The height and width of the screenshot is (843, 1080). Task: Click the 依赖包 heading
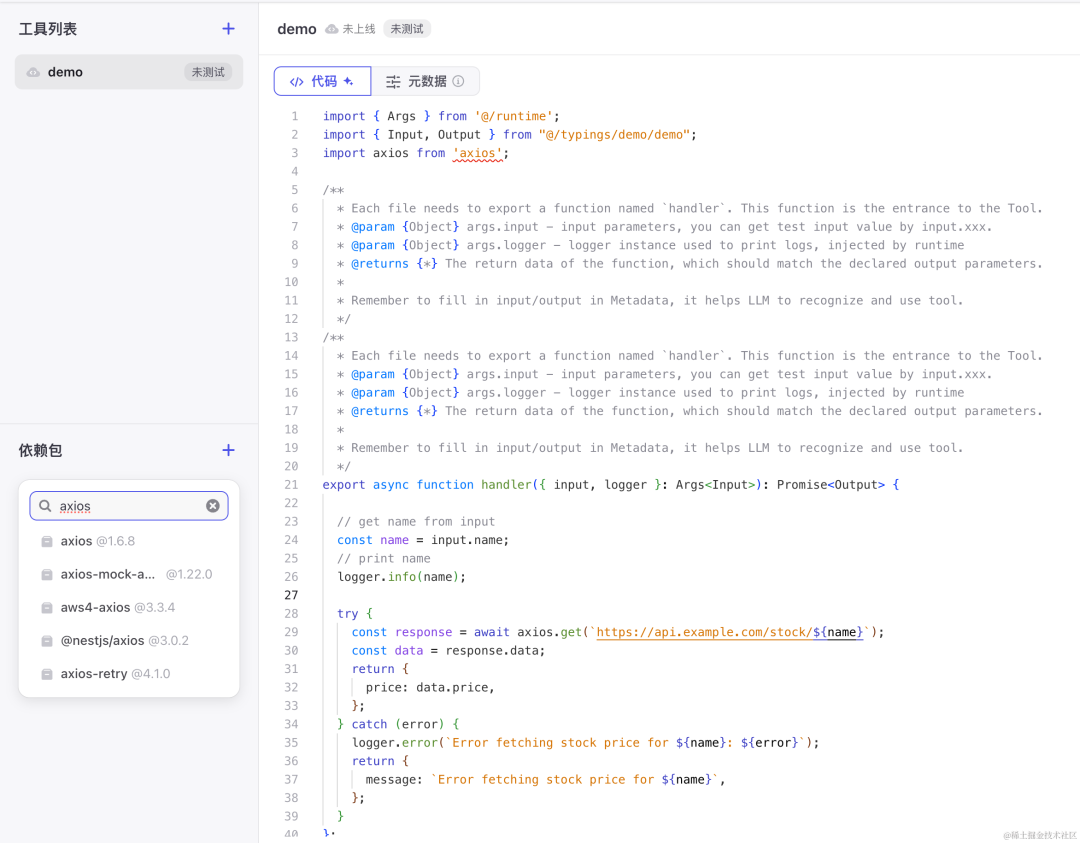(x=41, y=450)
